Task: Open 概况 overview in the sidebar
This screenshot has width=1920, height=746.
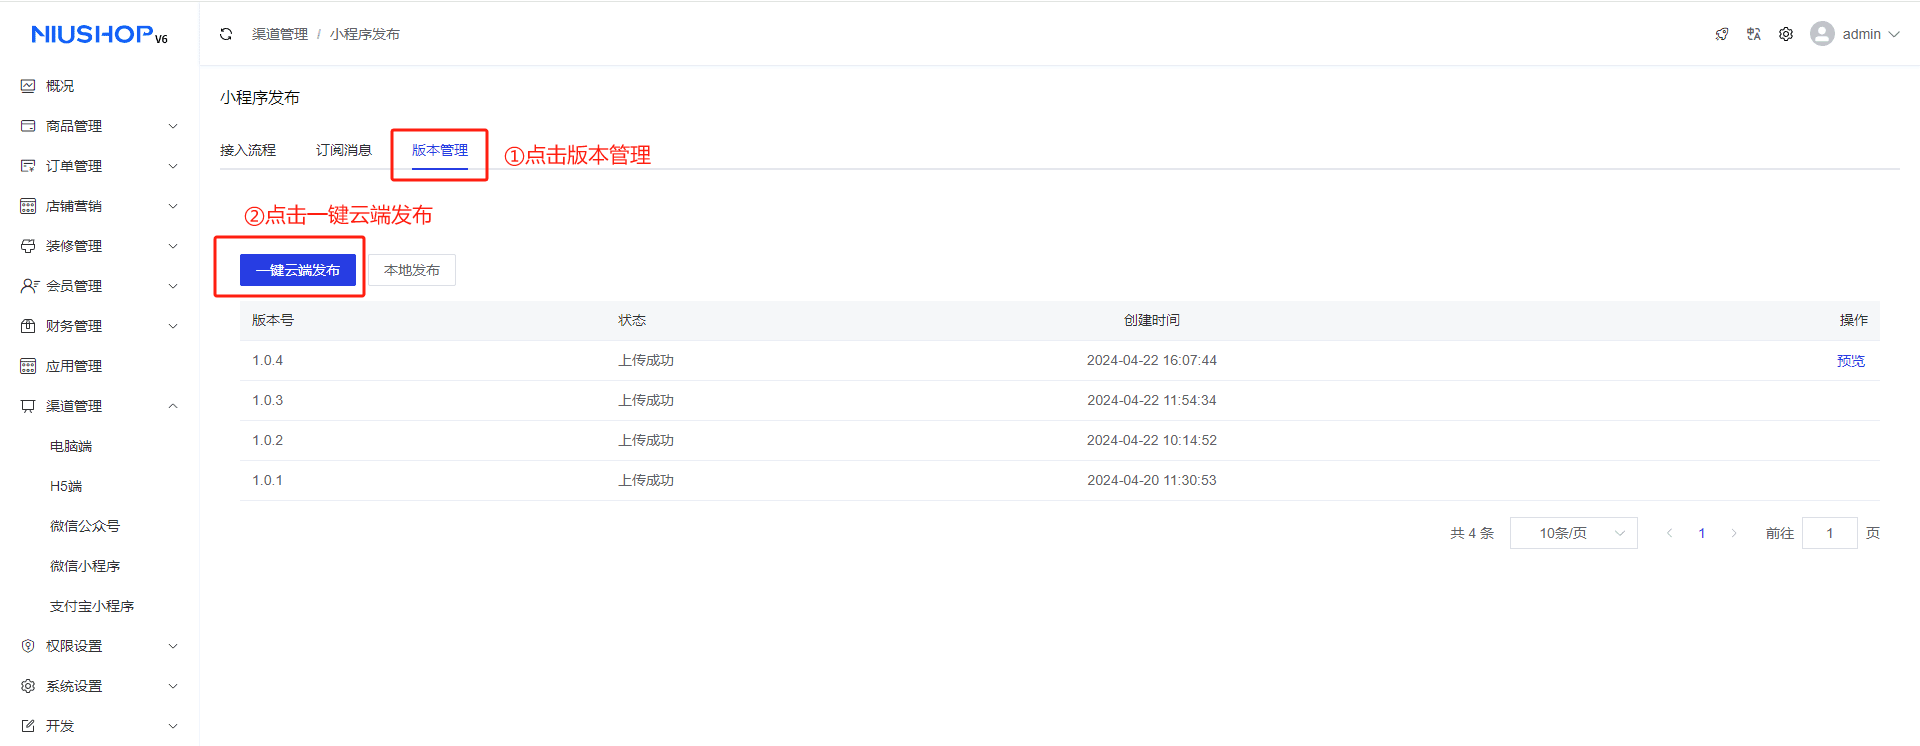Action: (x=60, y=86)
